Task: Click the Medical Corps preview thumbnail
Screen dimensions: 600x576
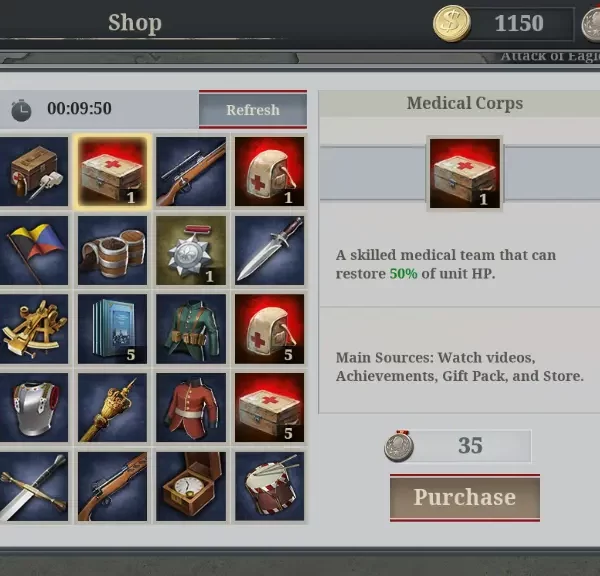Action: 465,173
